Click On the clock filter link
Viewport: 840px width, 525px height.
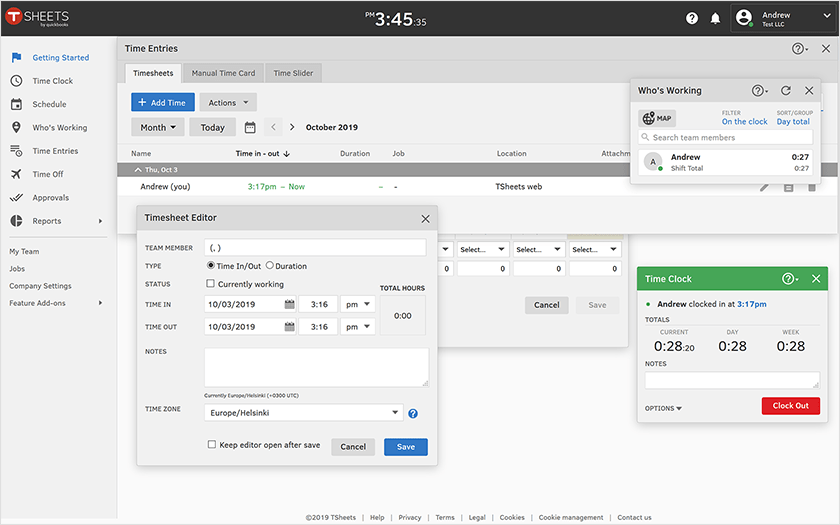(x=745, y=122)
